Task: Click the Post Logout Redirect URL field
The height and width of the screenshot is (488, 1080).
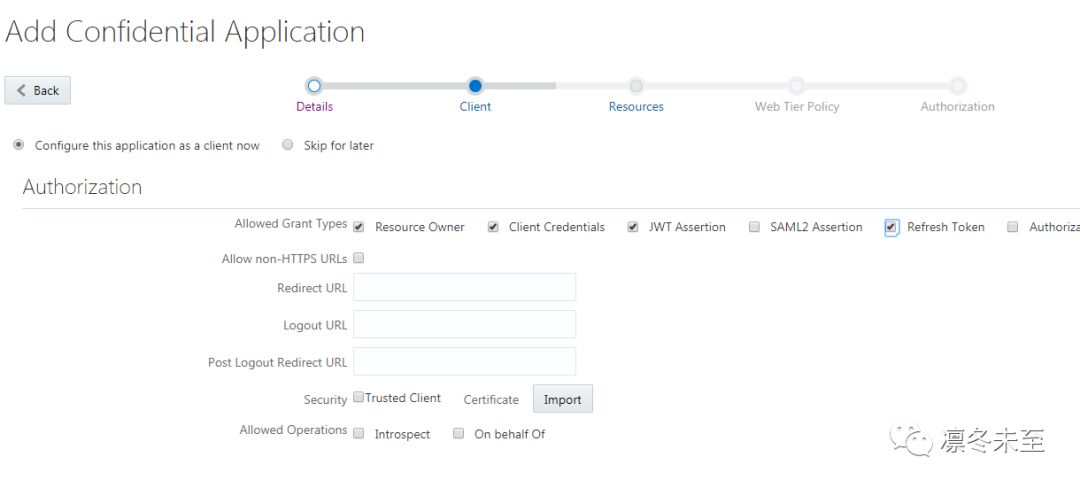Action: pos(464,361)
